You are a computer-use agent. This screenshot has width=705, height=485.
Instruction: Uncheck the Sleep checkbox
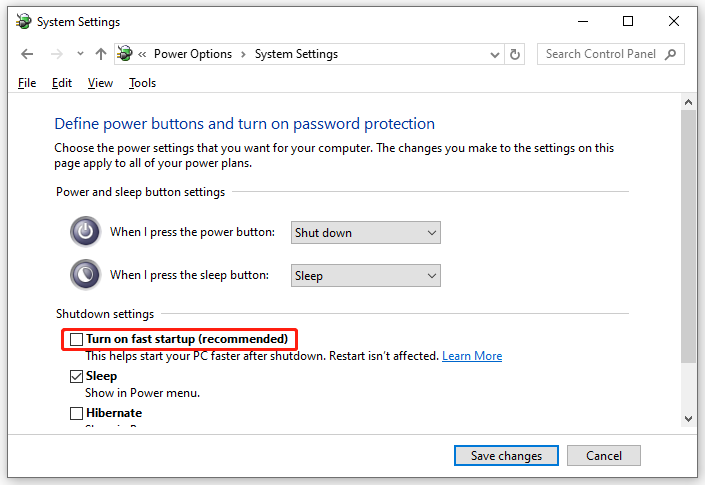point(76,376)
